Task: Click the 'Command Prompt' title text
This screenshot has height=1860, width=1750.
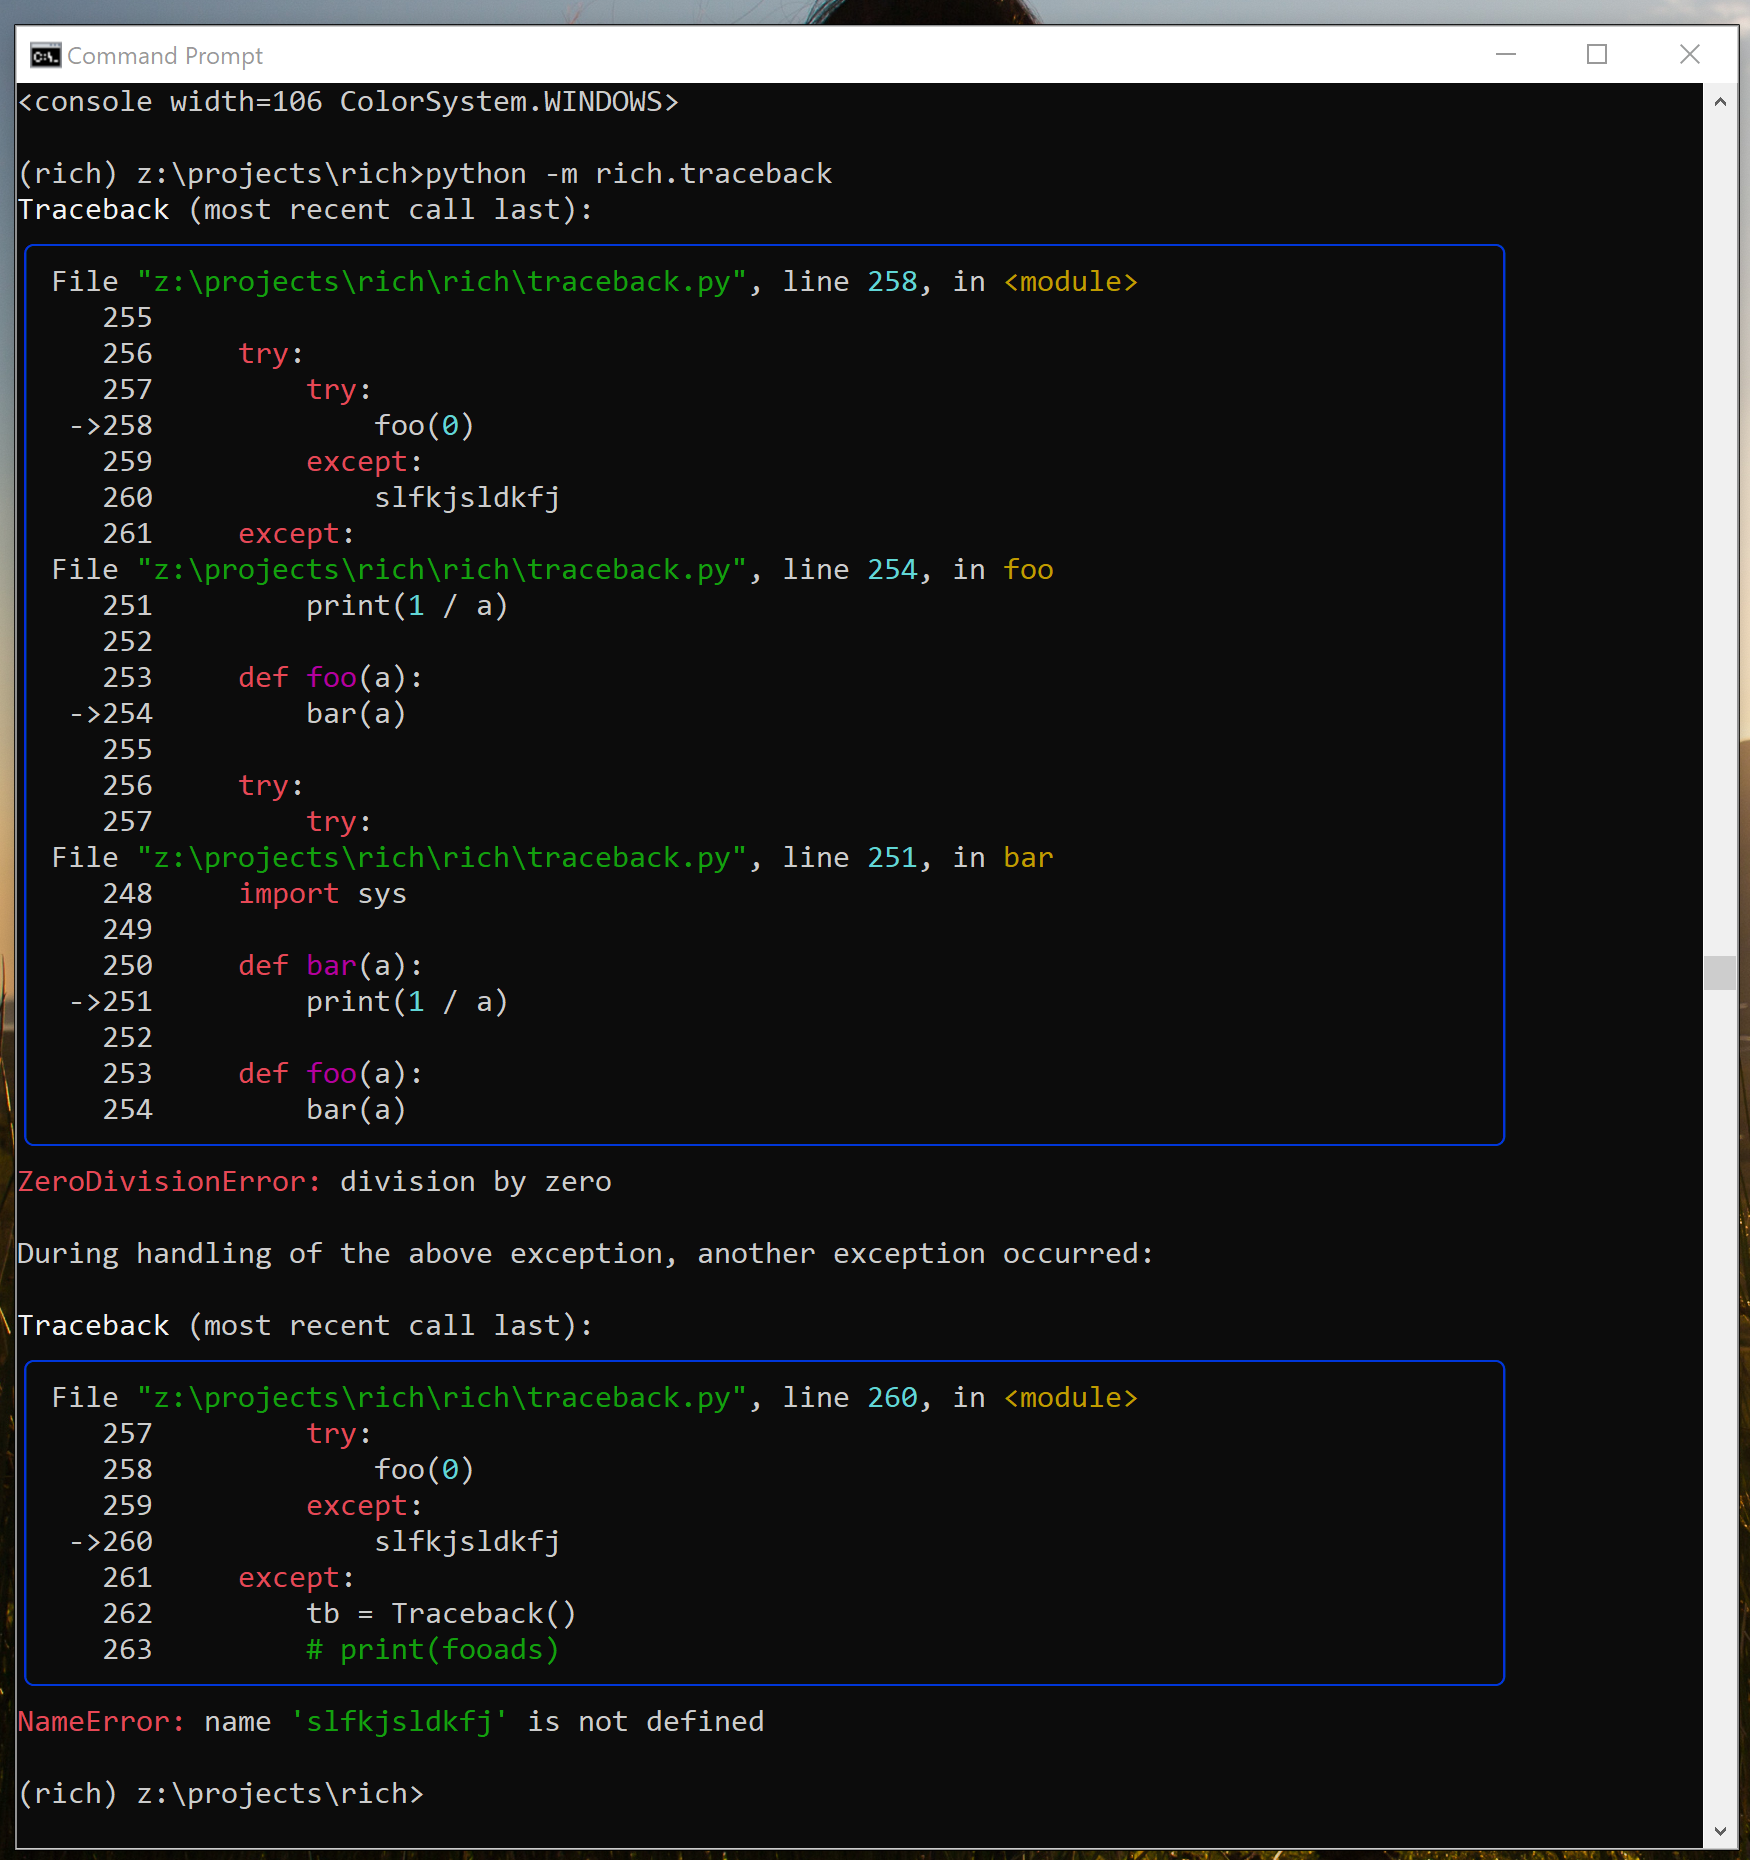Action: click(165, 56)
